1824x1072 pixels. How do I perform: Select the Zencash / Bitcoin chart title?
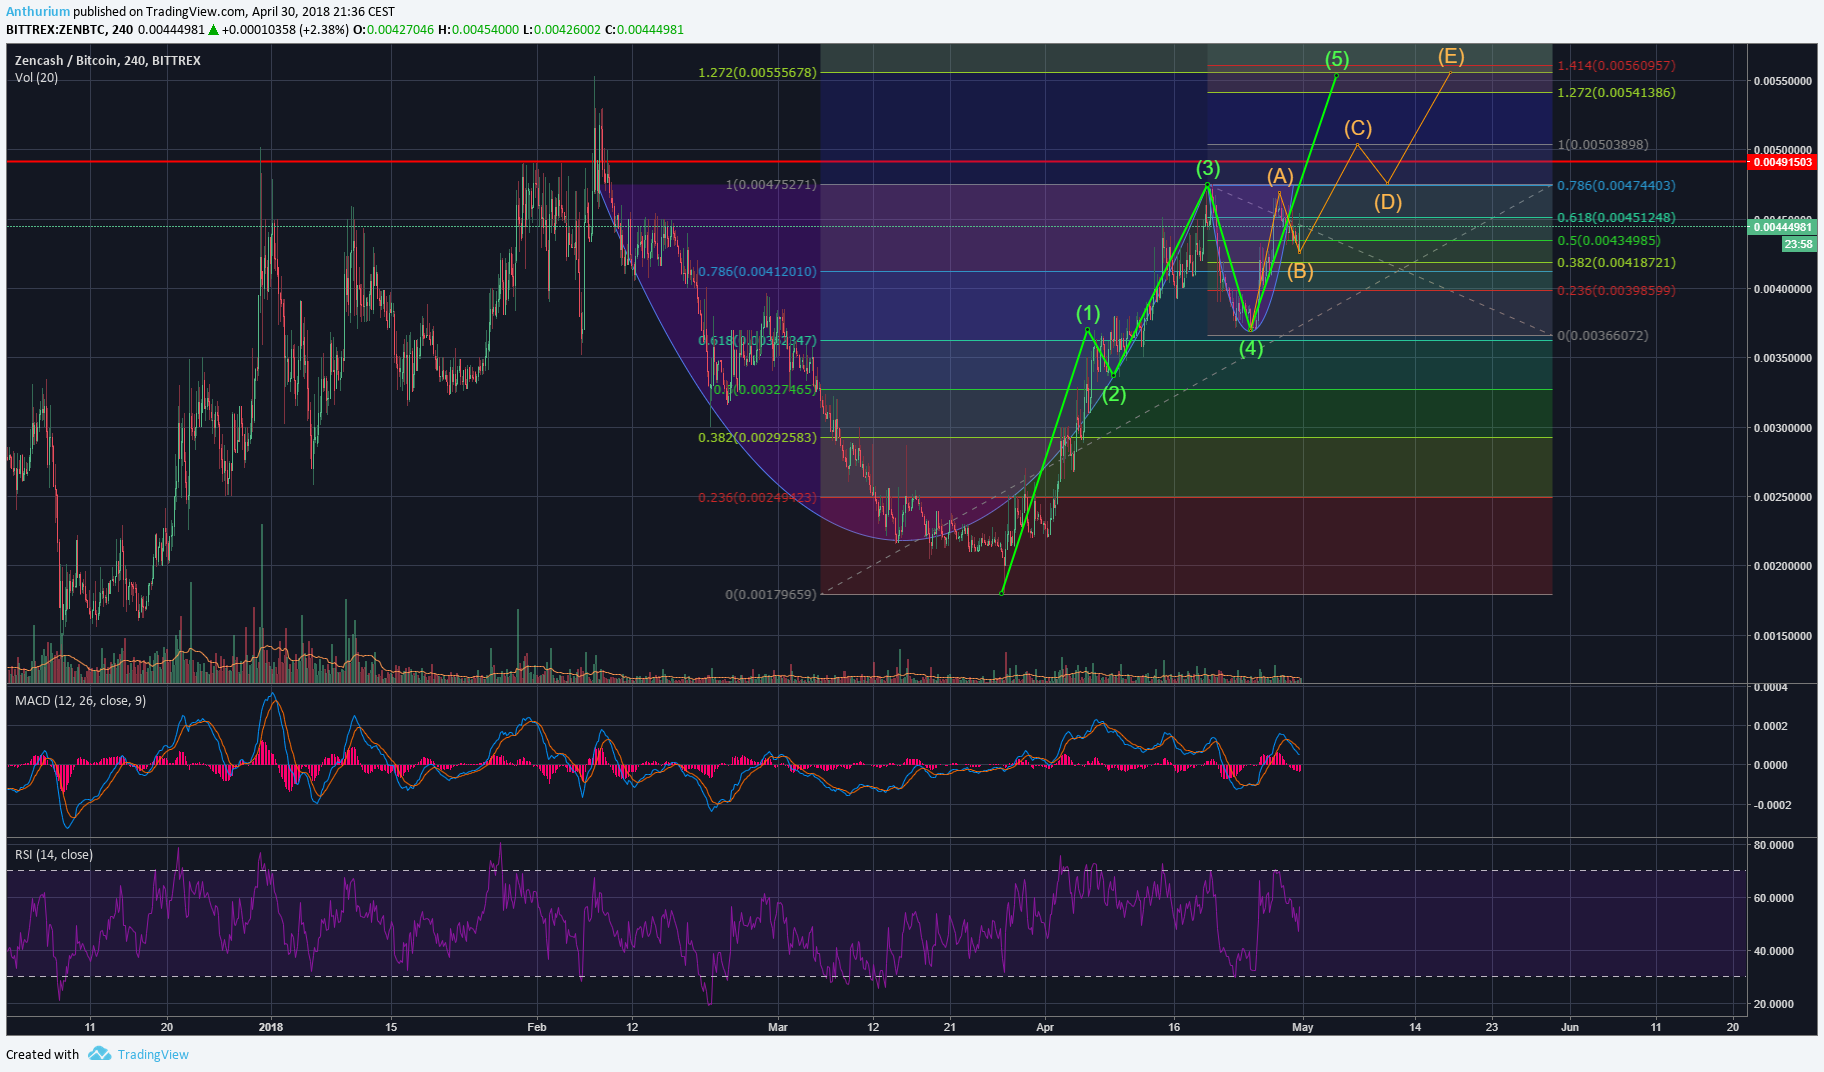coord(108,60)
